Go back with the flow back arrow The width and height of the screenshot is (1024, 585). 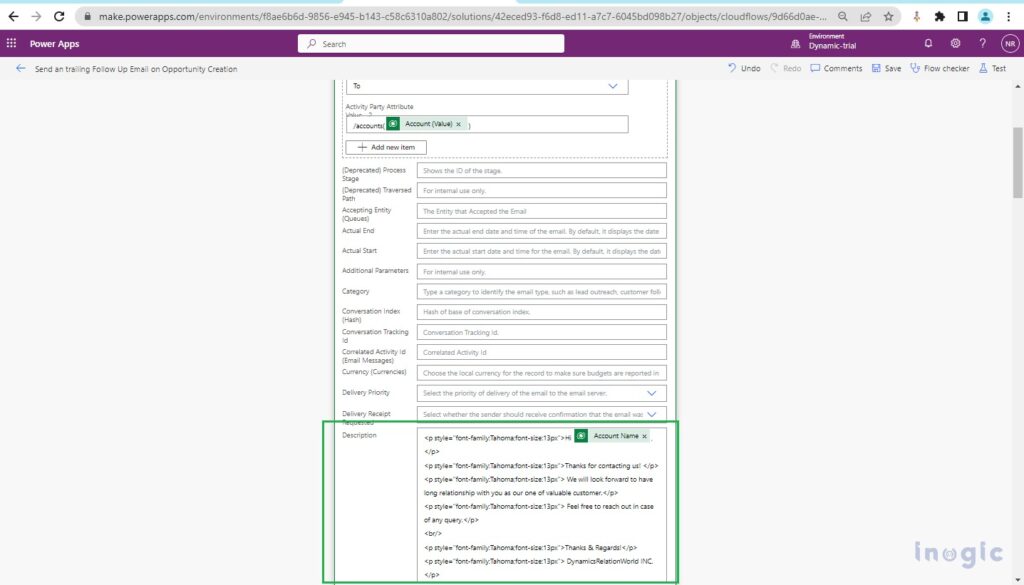coord(20,69)
